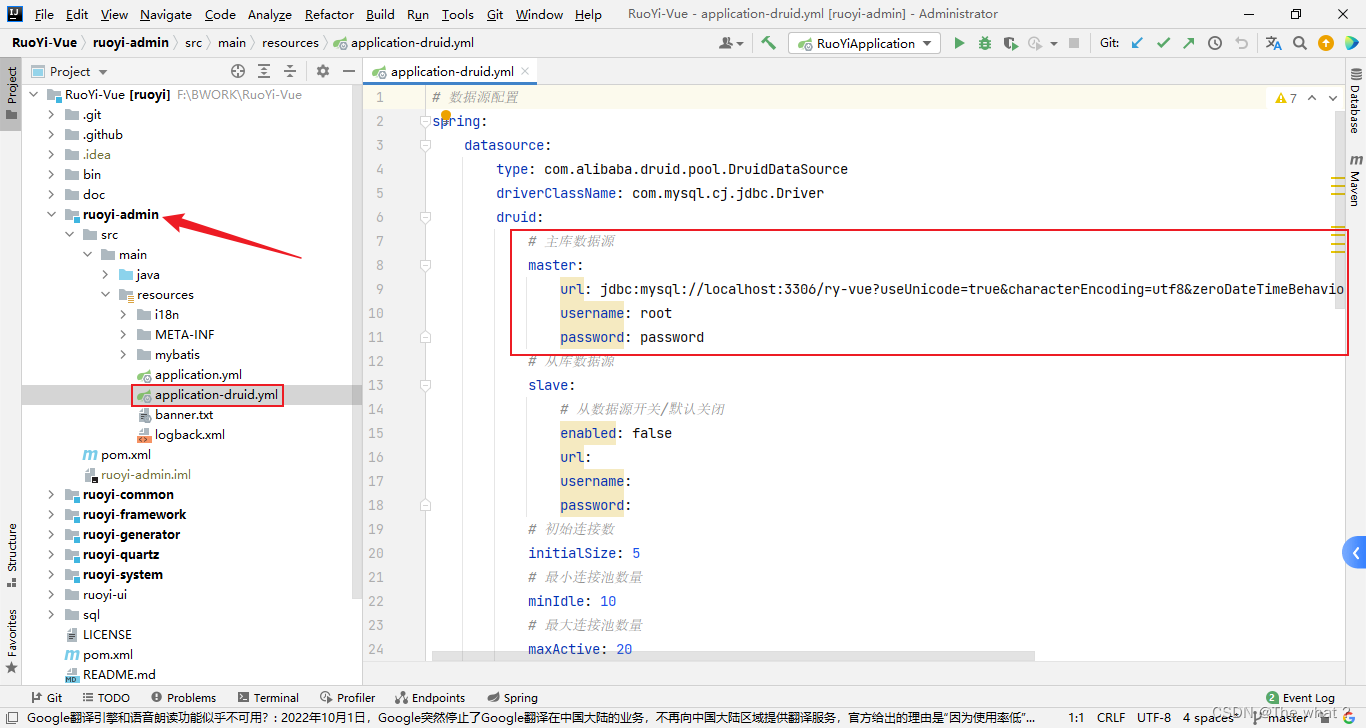Open the Navigate menu
Screen dimensions: 1366x728
pos(166,14)
